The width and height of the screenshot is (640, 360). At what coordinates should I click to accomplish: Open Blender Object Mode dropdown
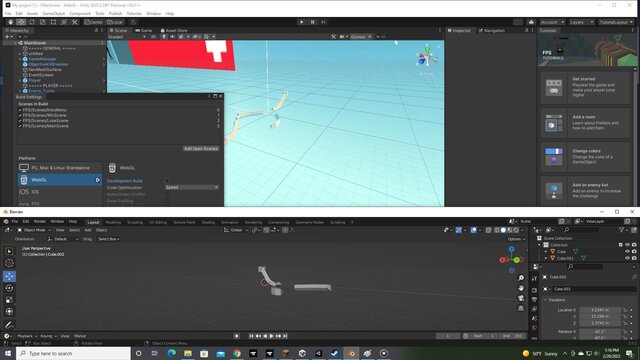coord(33,230)
